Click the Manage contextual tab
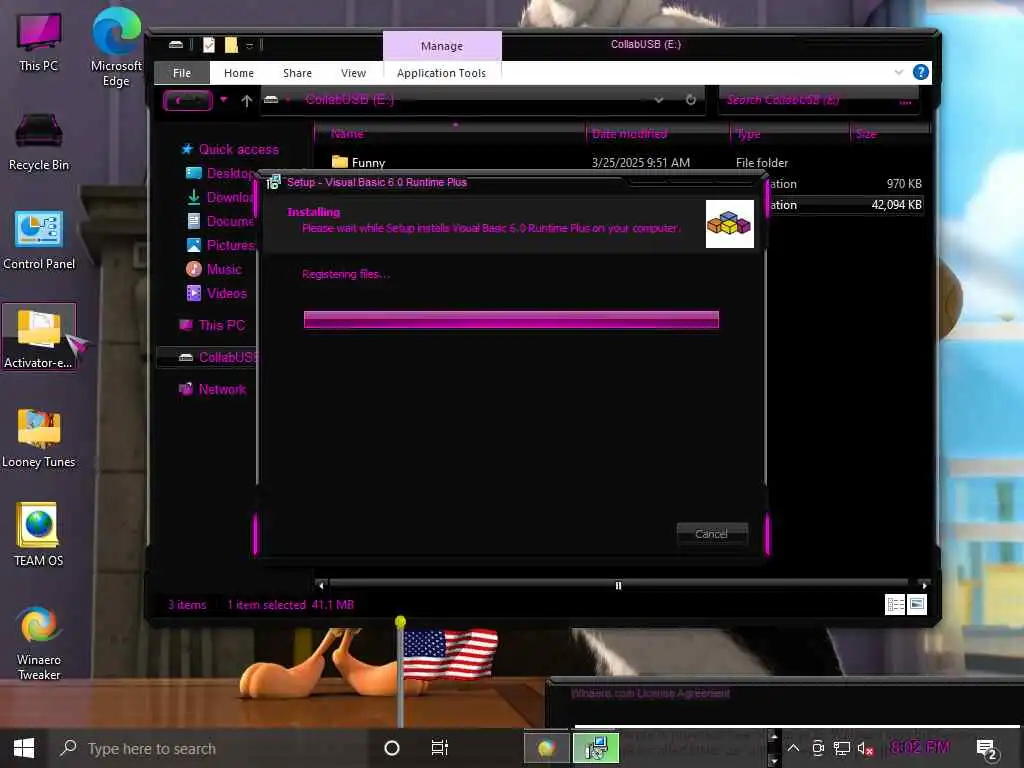 442,46
